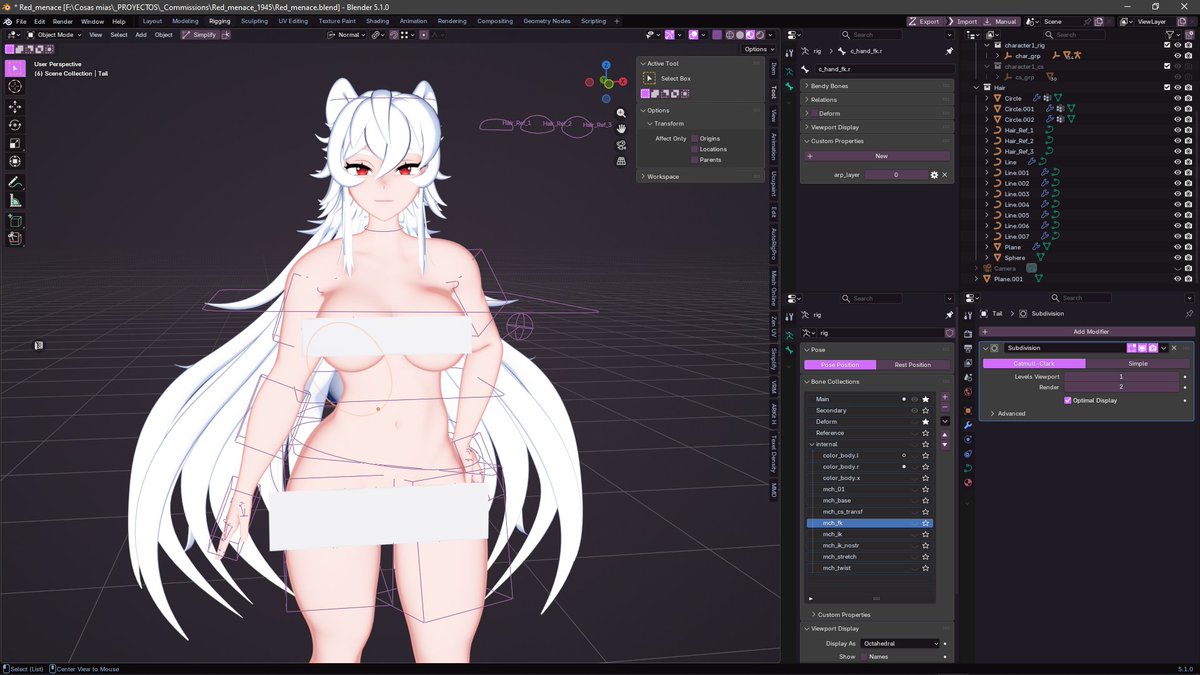Click the X axis on navigation gizmo
The width and height of the screenshot is (1200, 675).
coord(623,83)
